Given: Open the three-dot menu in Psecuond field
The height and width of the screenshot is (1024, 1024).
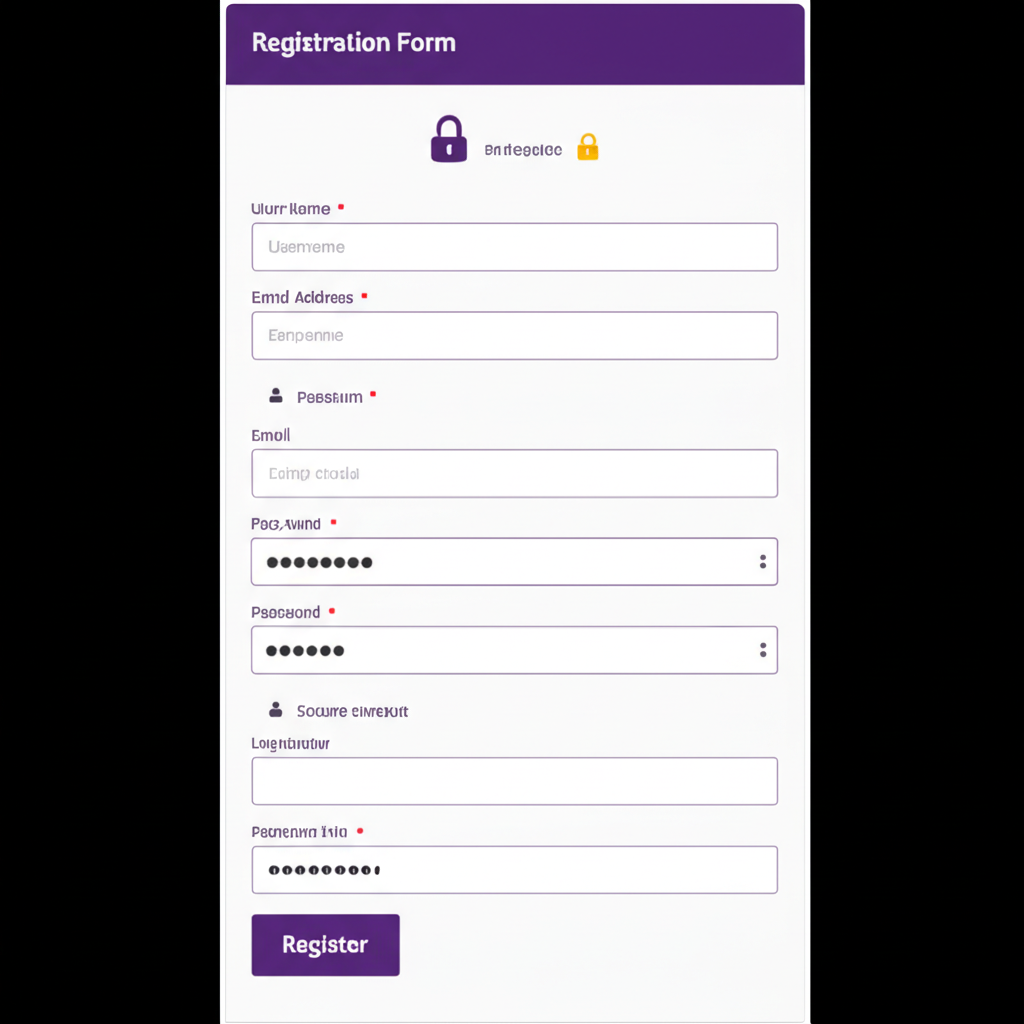Looking at the screenshot, I should point(763,650).
